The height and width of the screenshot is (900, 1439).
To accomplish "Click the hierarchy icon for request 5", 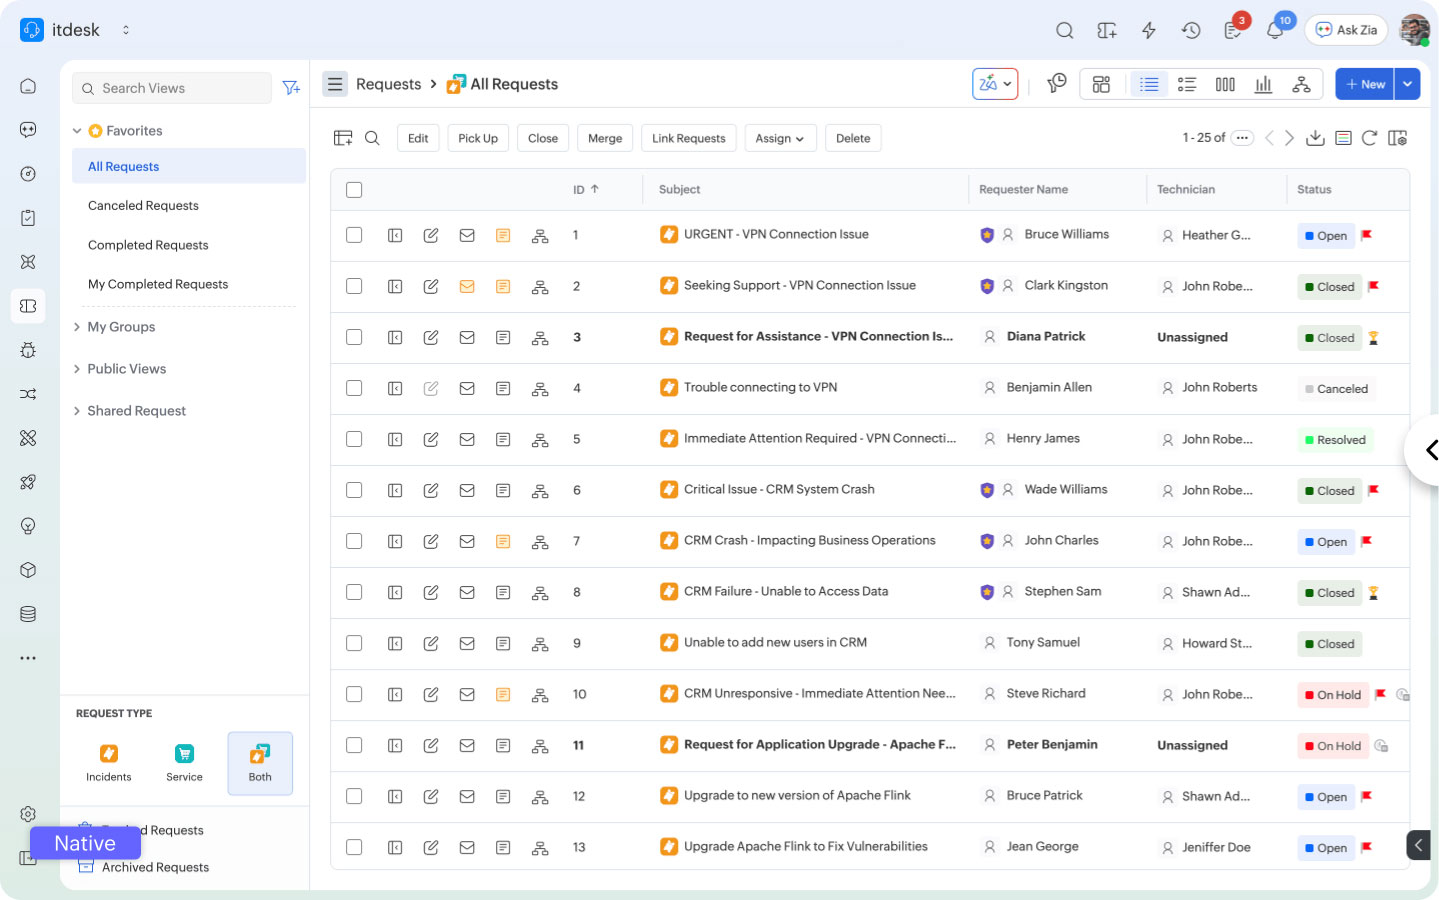I will point(540,439).
